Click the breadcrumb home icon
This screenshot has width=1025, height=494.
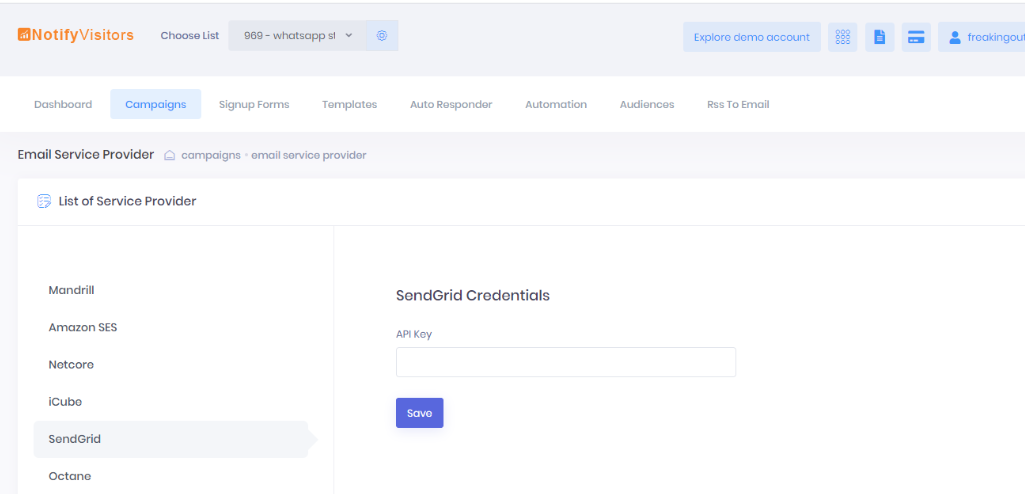pos(169,156)
